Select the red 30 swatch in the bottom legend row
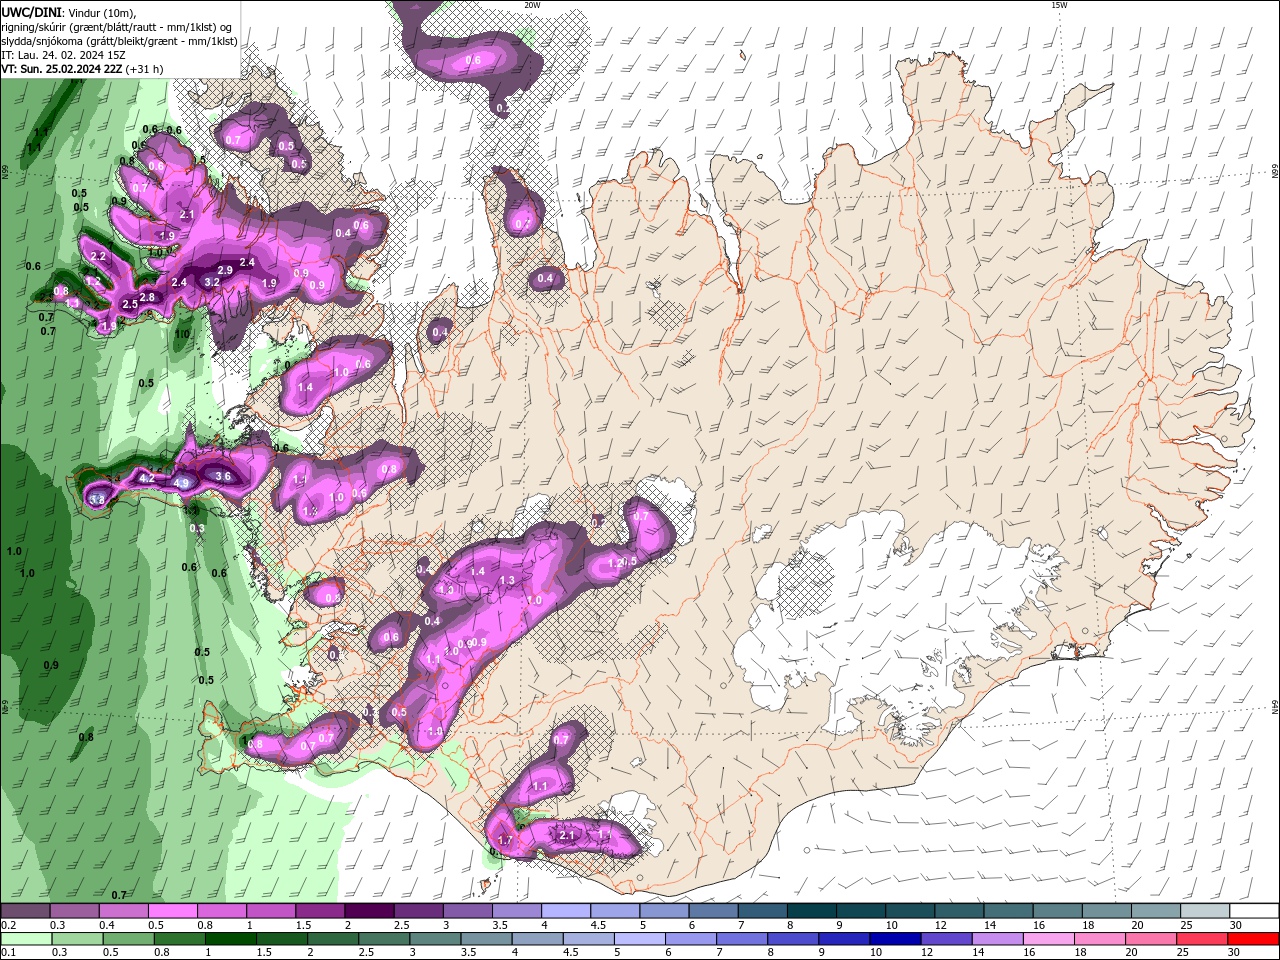Image resolution: width=1280 pixels, height=960 pixels. (1254, 939)
